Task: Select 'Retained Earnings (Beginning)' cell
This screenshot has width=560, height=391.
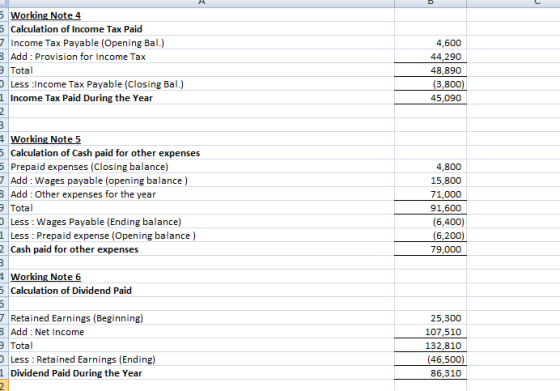Action: pyautogui.click(x=201, y=318)
